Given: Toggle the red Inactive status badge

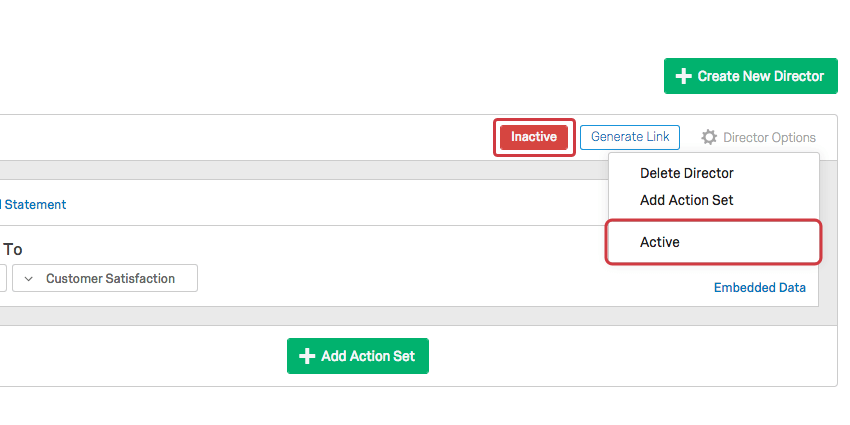Looking at the screenshot, I should [x=534, y=137].
